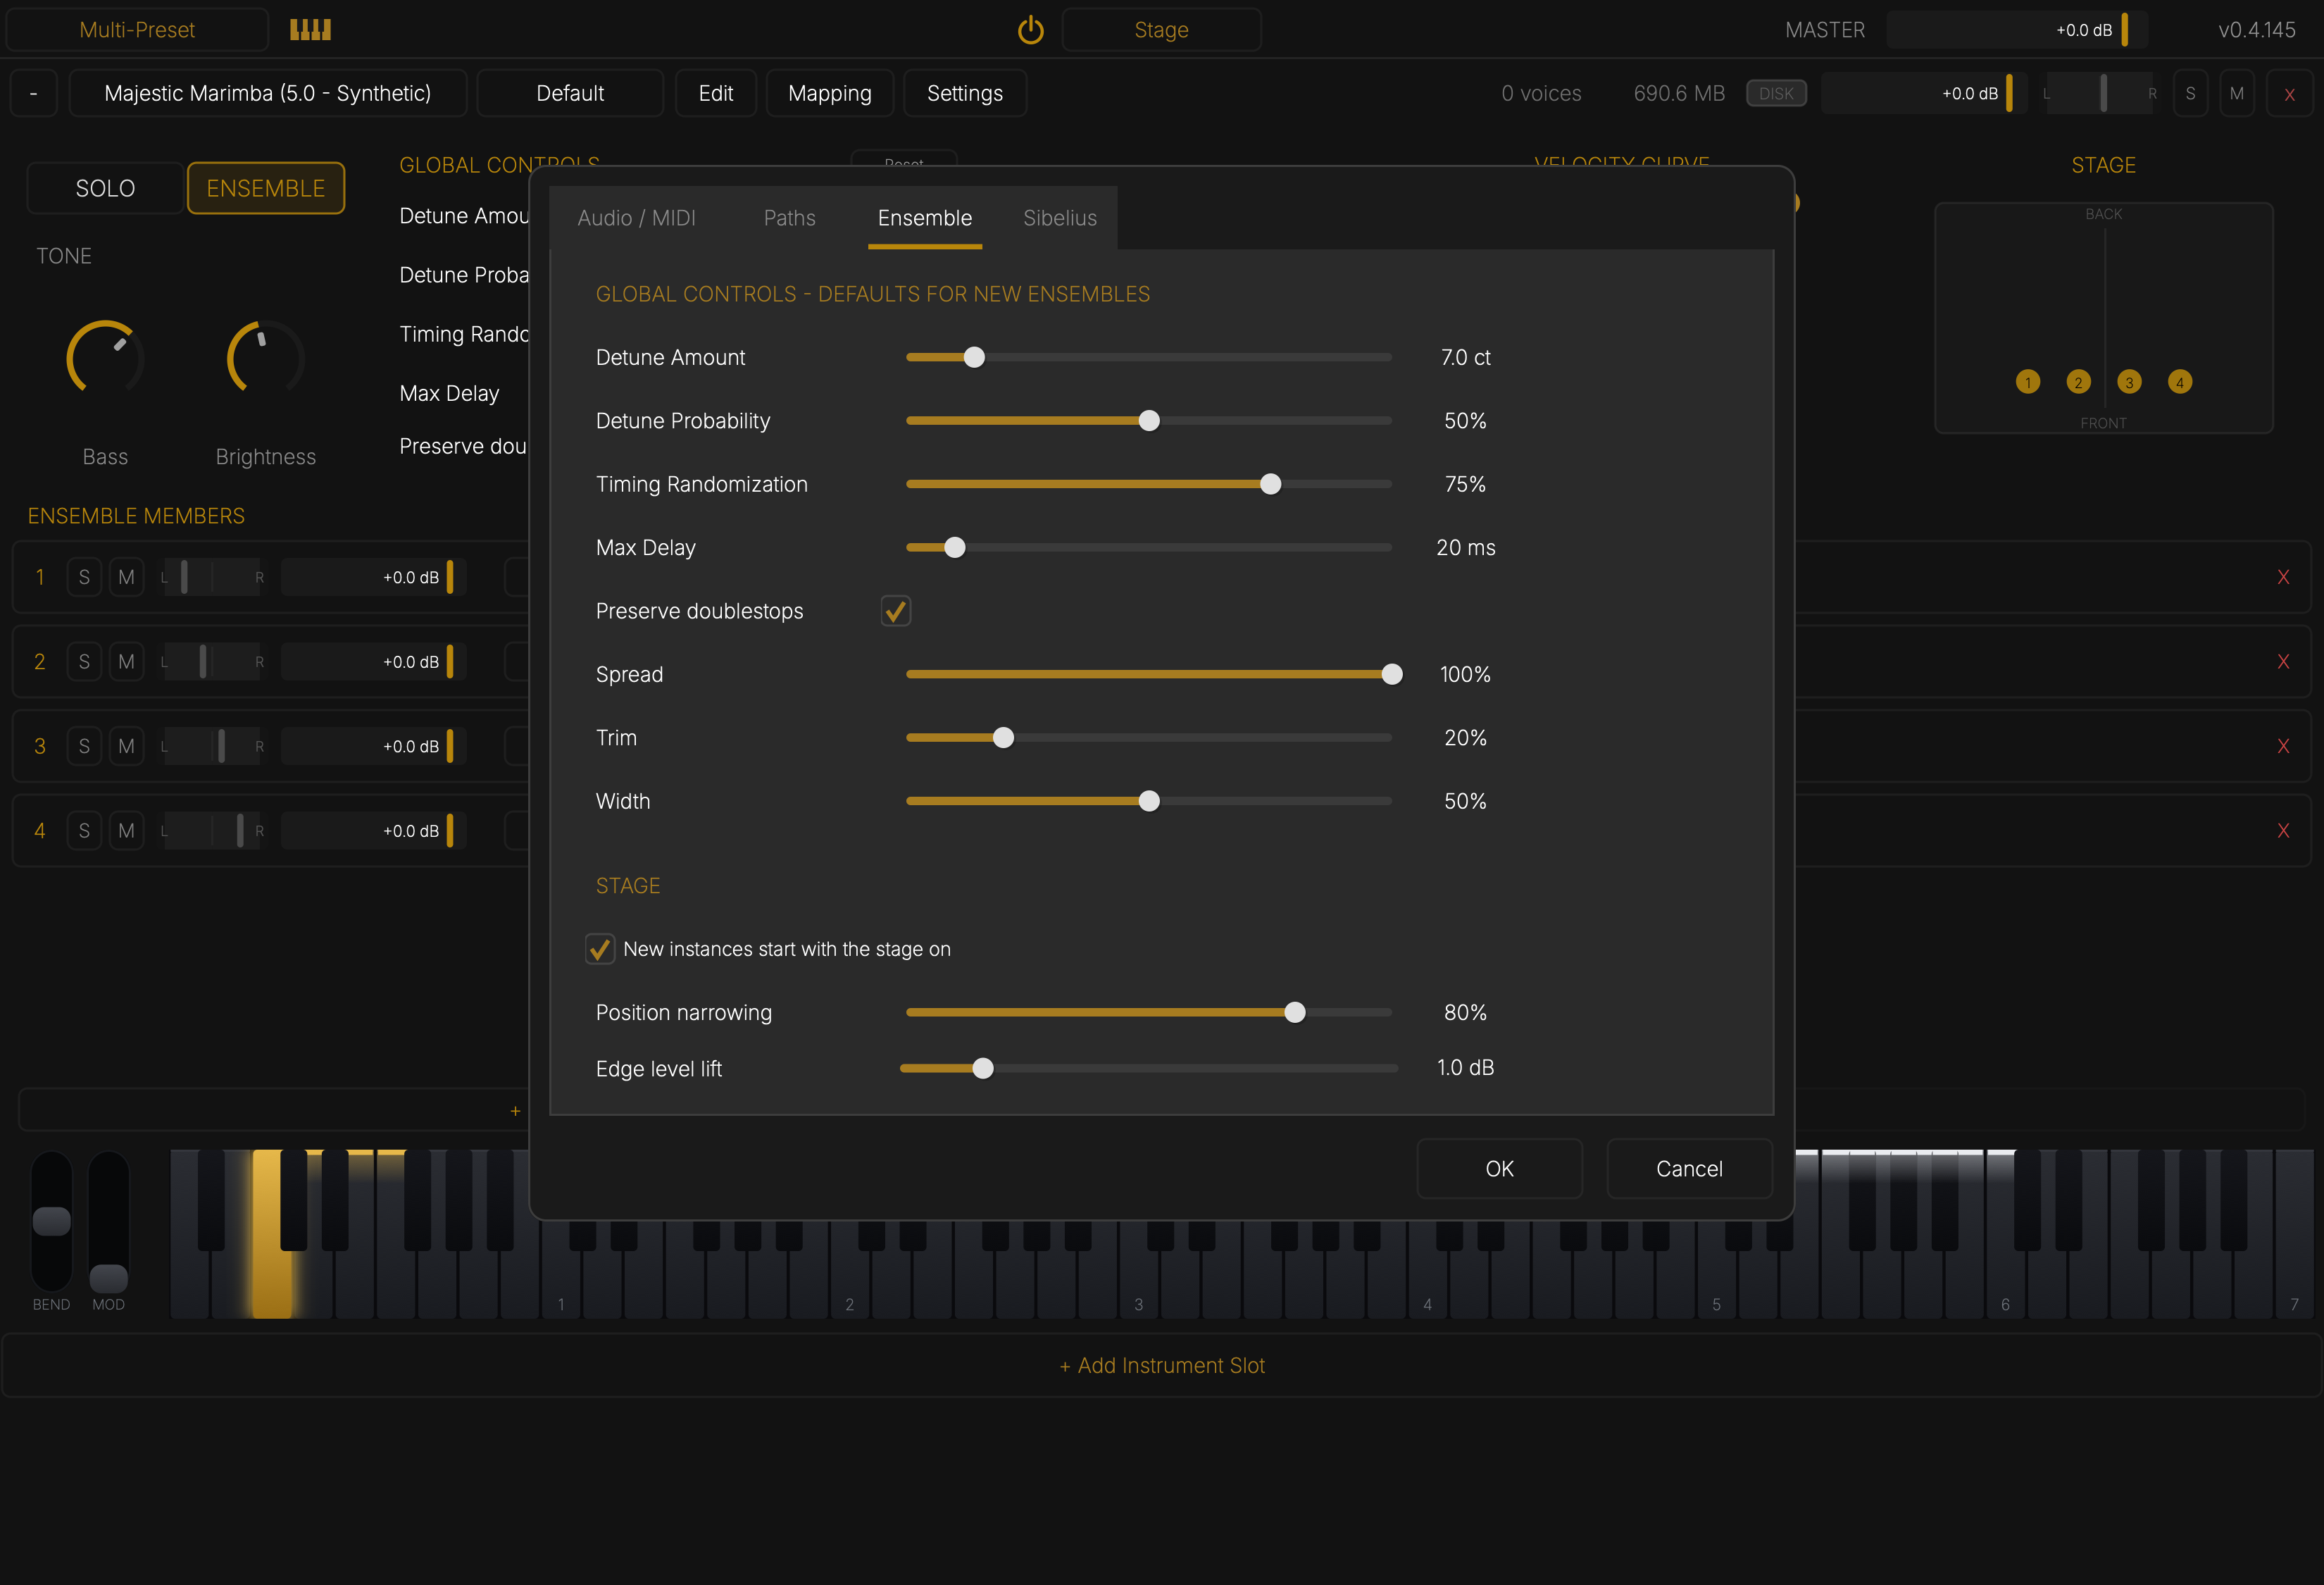
Task: Click the Brightness knob
Action: [x=265, y=358]
